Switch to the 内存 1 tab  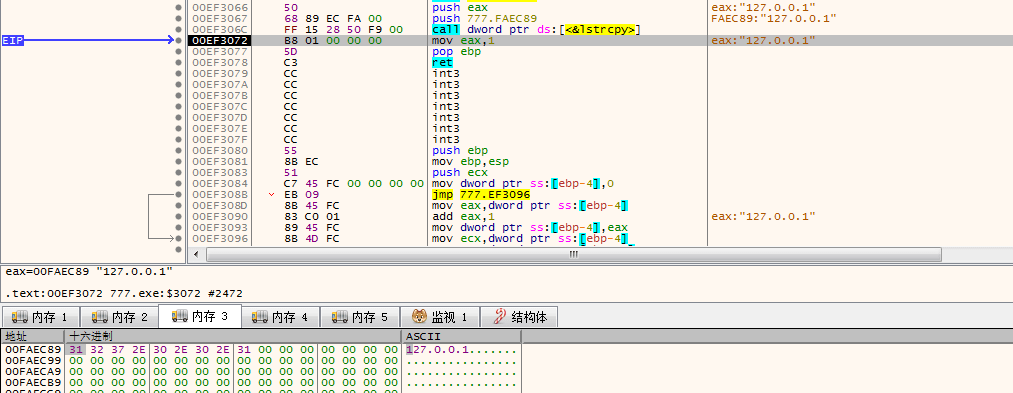click(41, 317)
